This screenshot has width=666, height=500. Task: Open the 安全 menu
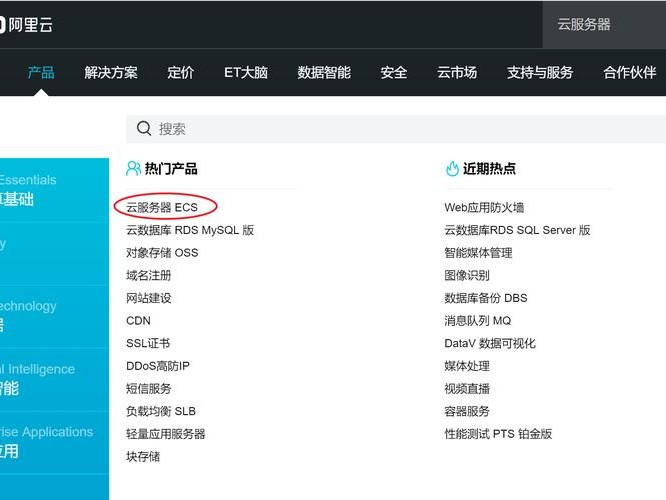(394, 72)
